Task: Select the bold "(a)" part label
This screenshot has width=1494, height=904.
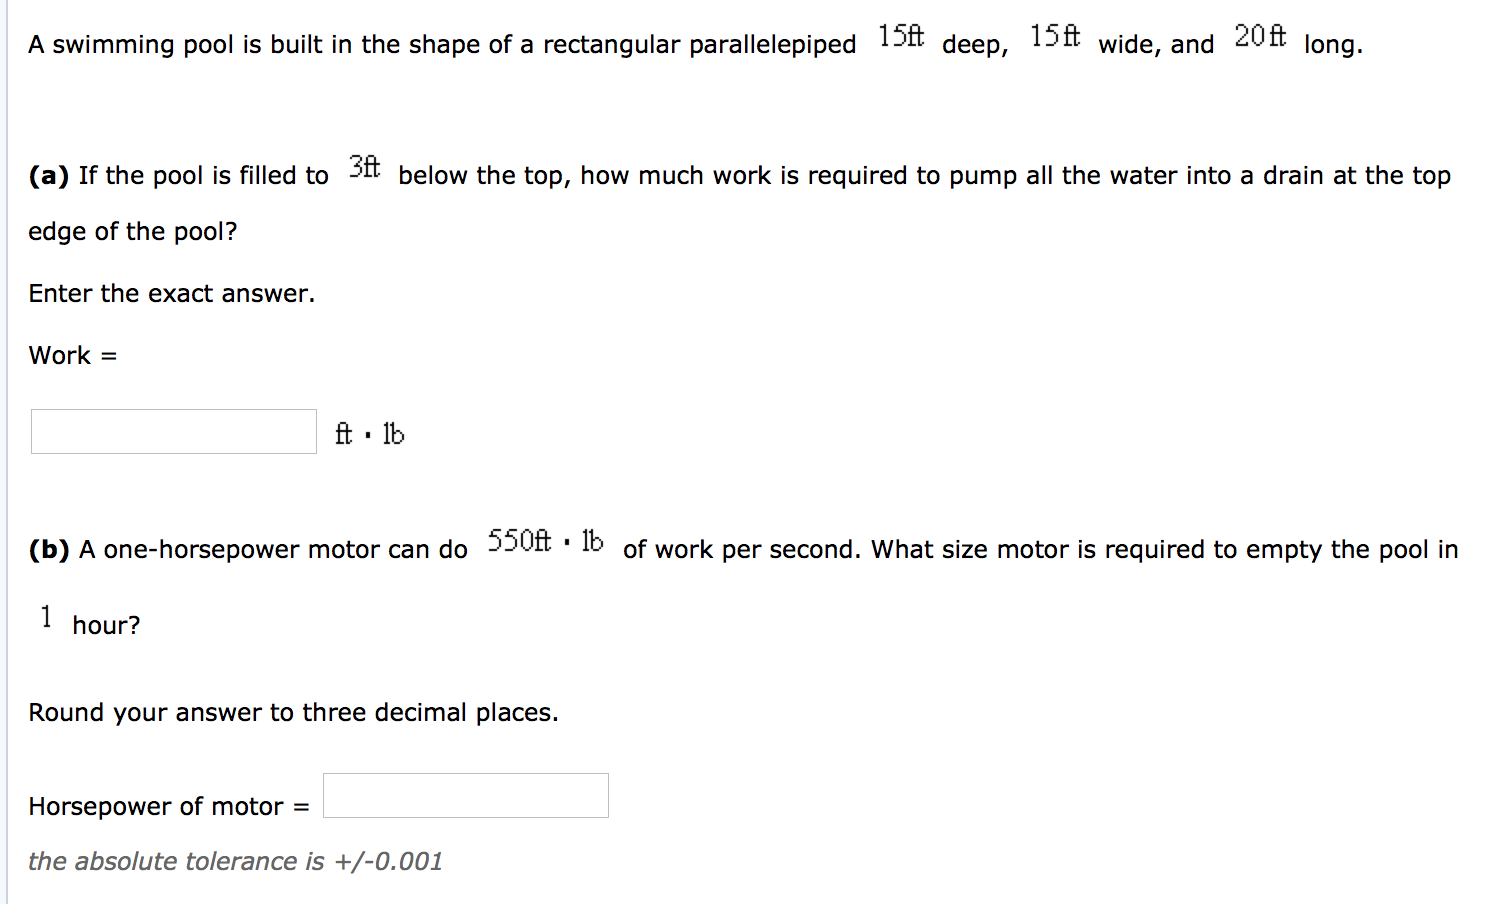Action: tap(47, 175)
